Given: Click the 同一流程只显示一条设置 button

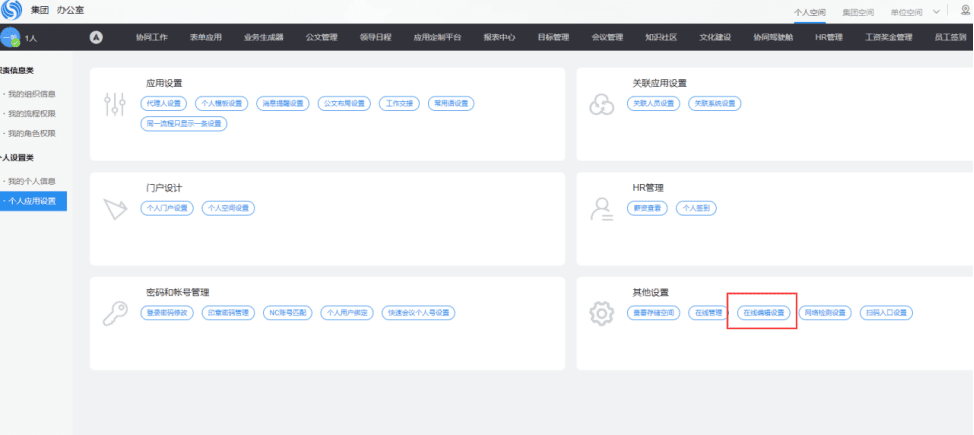Looking at the screenshot, I should pos(184,124).
